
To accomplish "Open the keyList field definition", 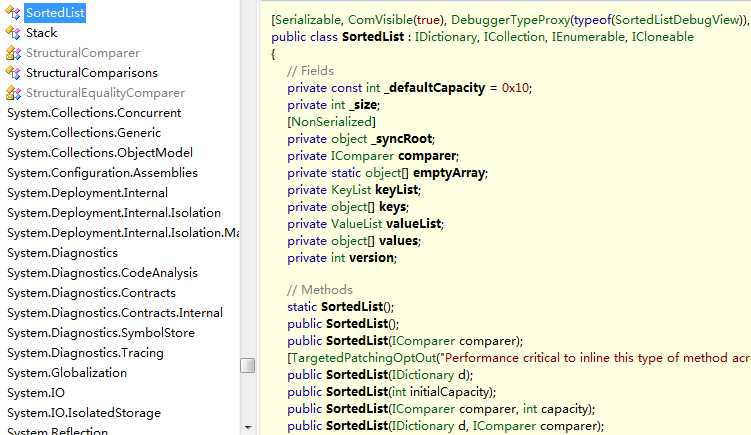I will (x=397, y=190).
